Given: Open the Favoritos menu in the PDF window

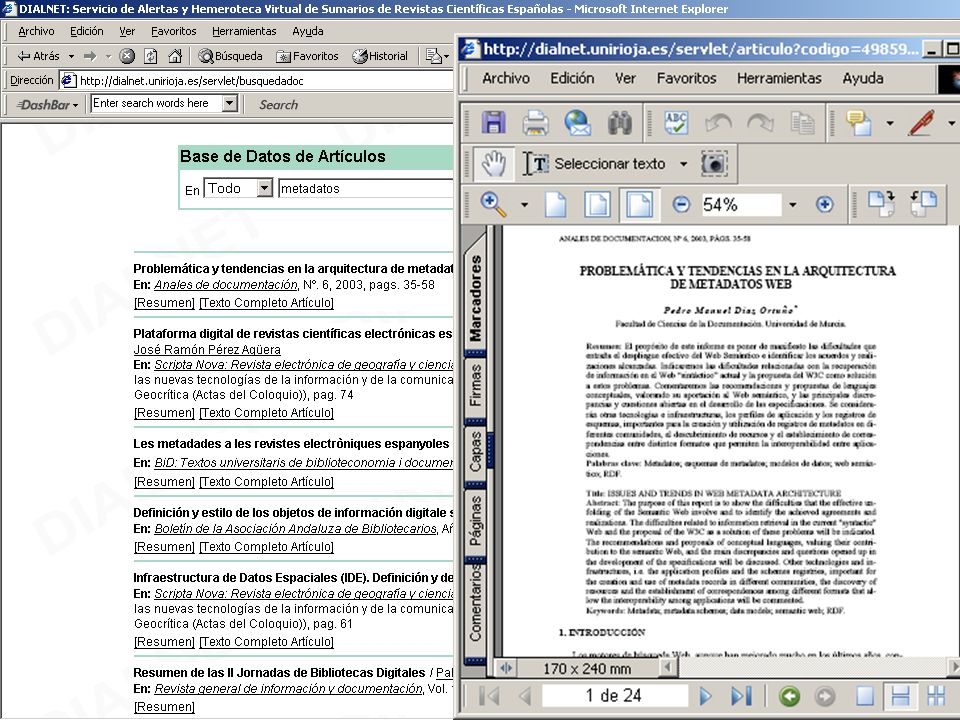Looking at the screenshot, I should pos(686,78).
